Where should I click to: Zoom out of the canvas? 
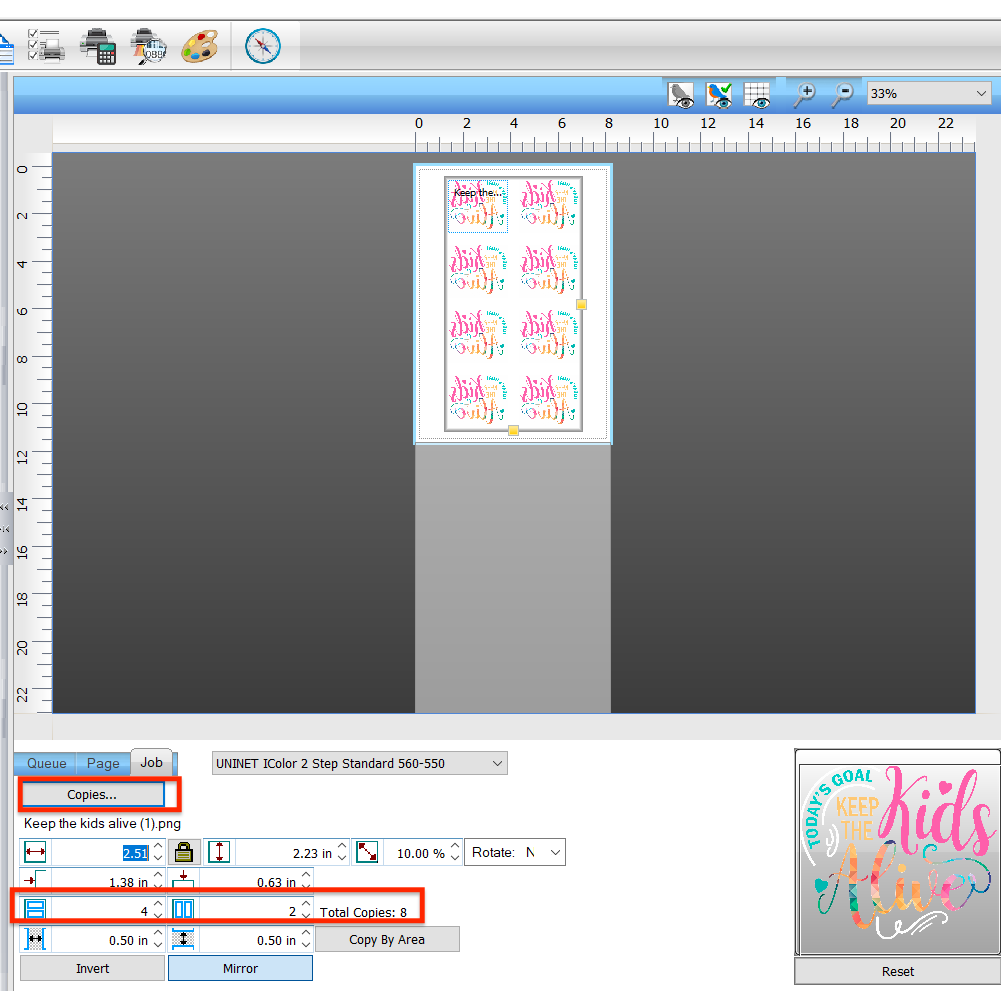coord(843,93)
